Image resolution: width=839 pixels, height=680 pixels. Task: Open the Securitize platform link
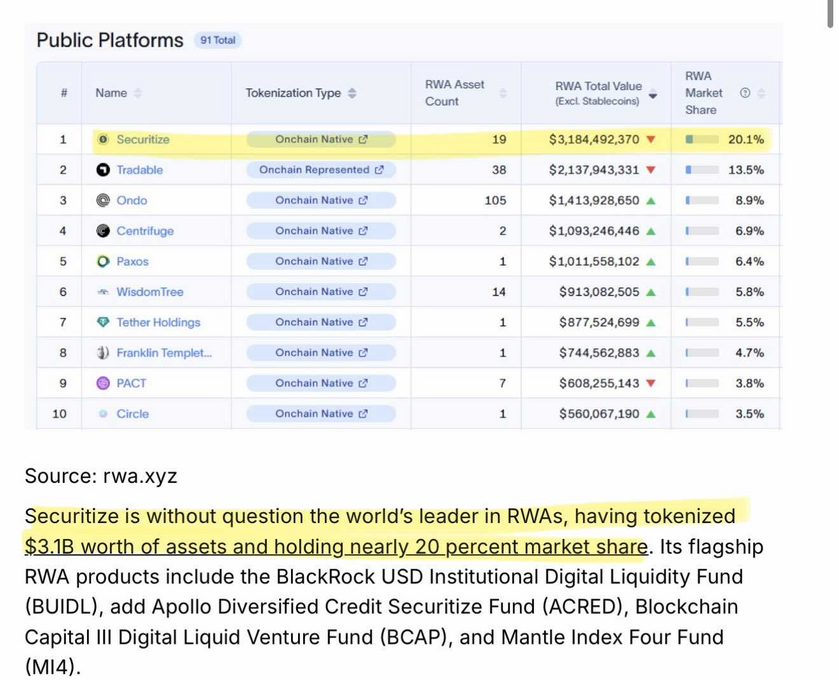[143, 139]
